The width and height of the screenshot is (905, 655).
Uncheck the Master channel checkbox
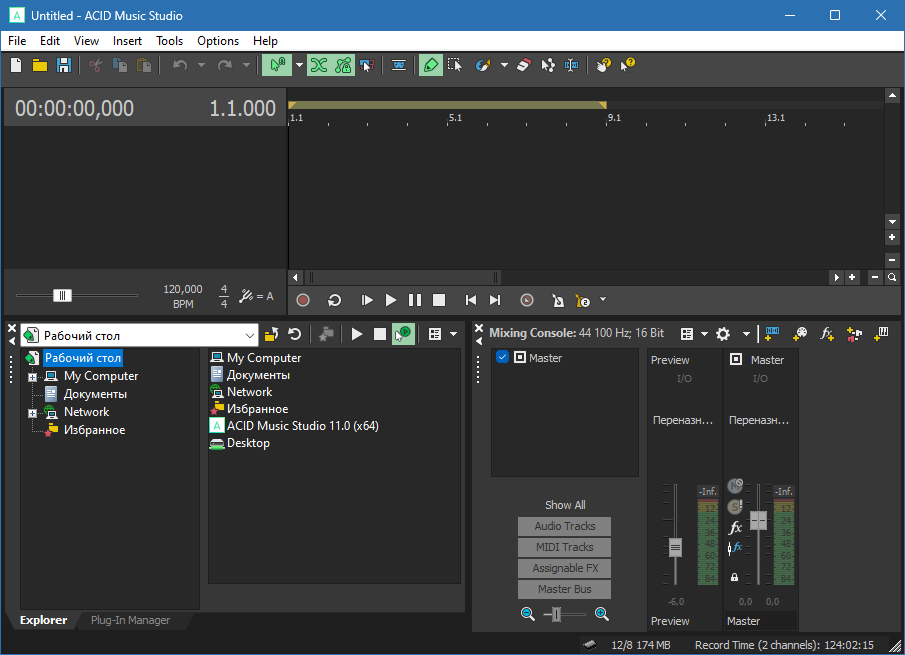pos(502,357)
